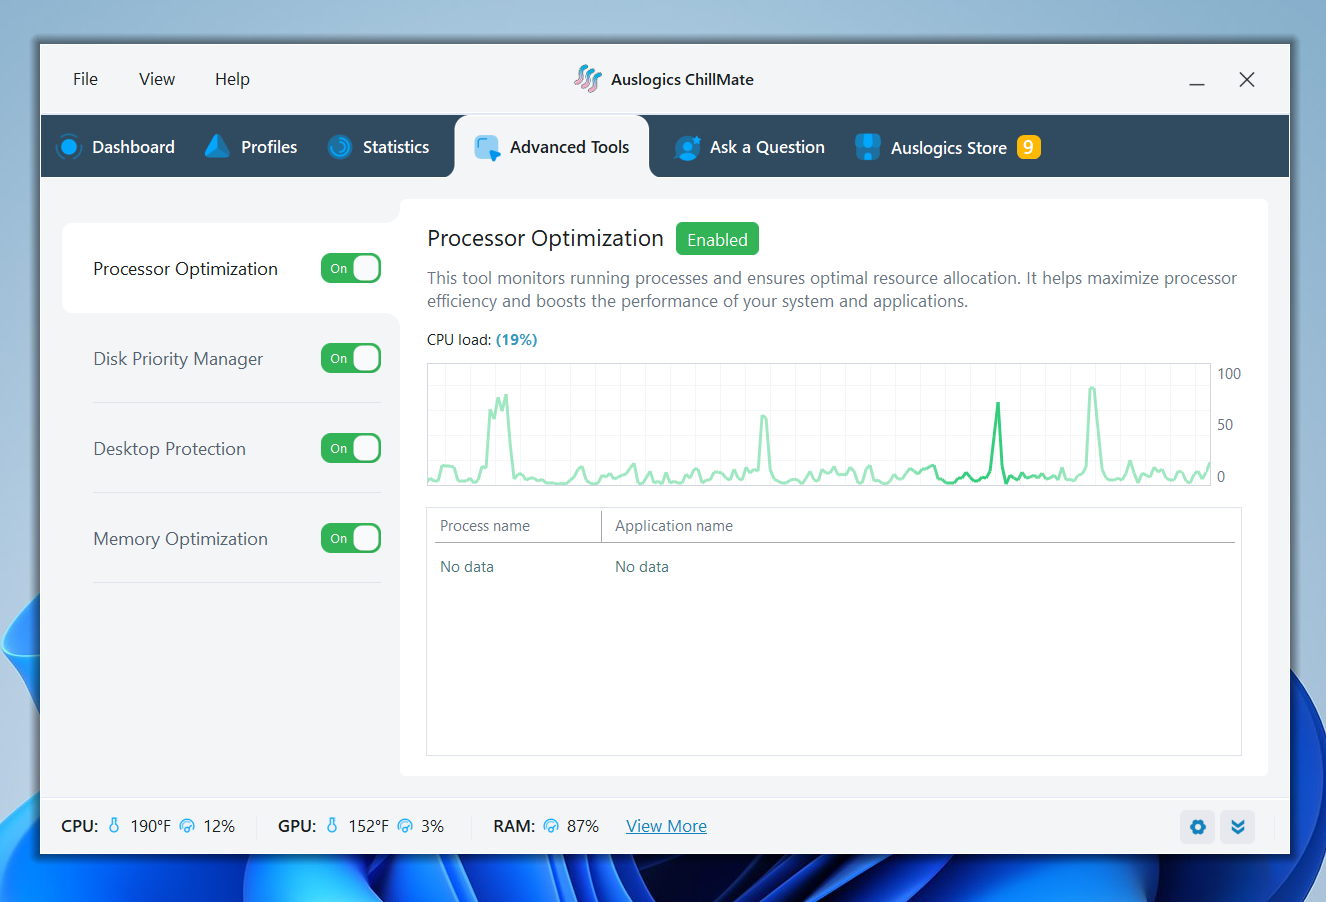The width and height of the screenshot is (1326, 902).
Task: Collapse the status bar with the double chevron
Action: point(1237,827)
